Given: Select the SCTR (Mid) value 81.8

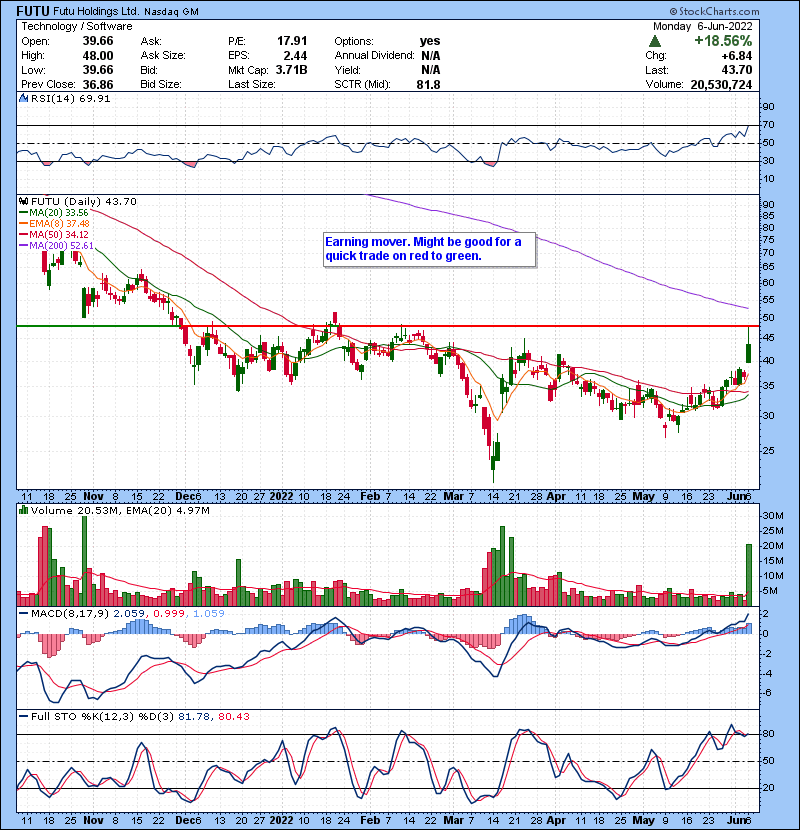Looking at the screenshot, I should (428, 84).
